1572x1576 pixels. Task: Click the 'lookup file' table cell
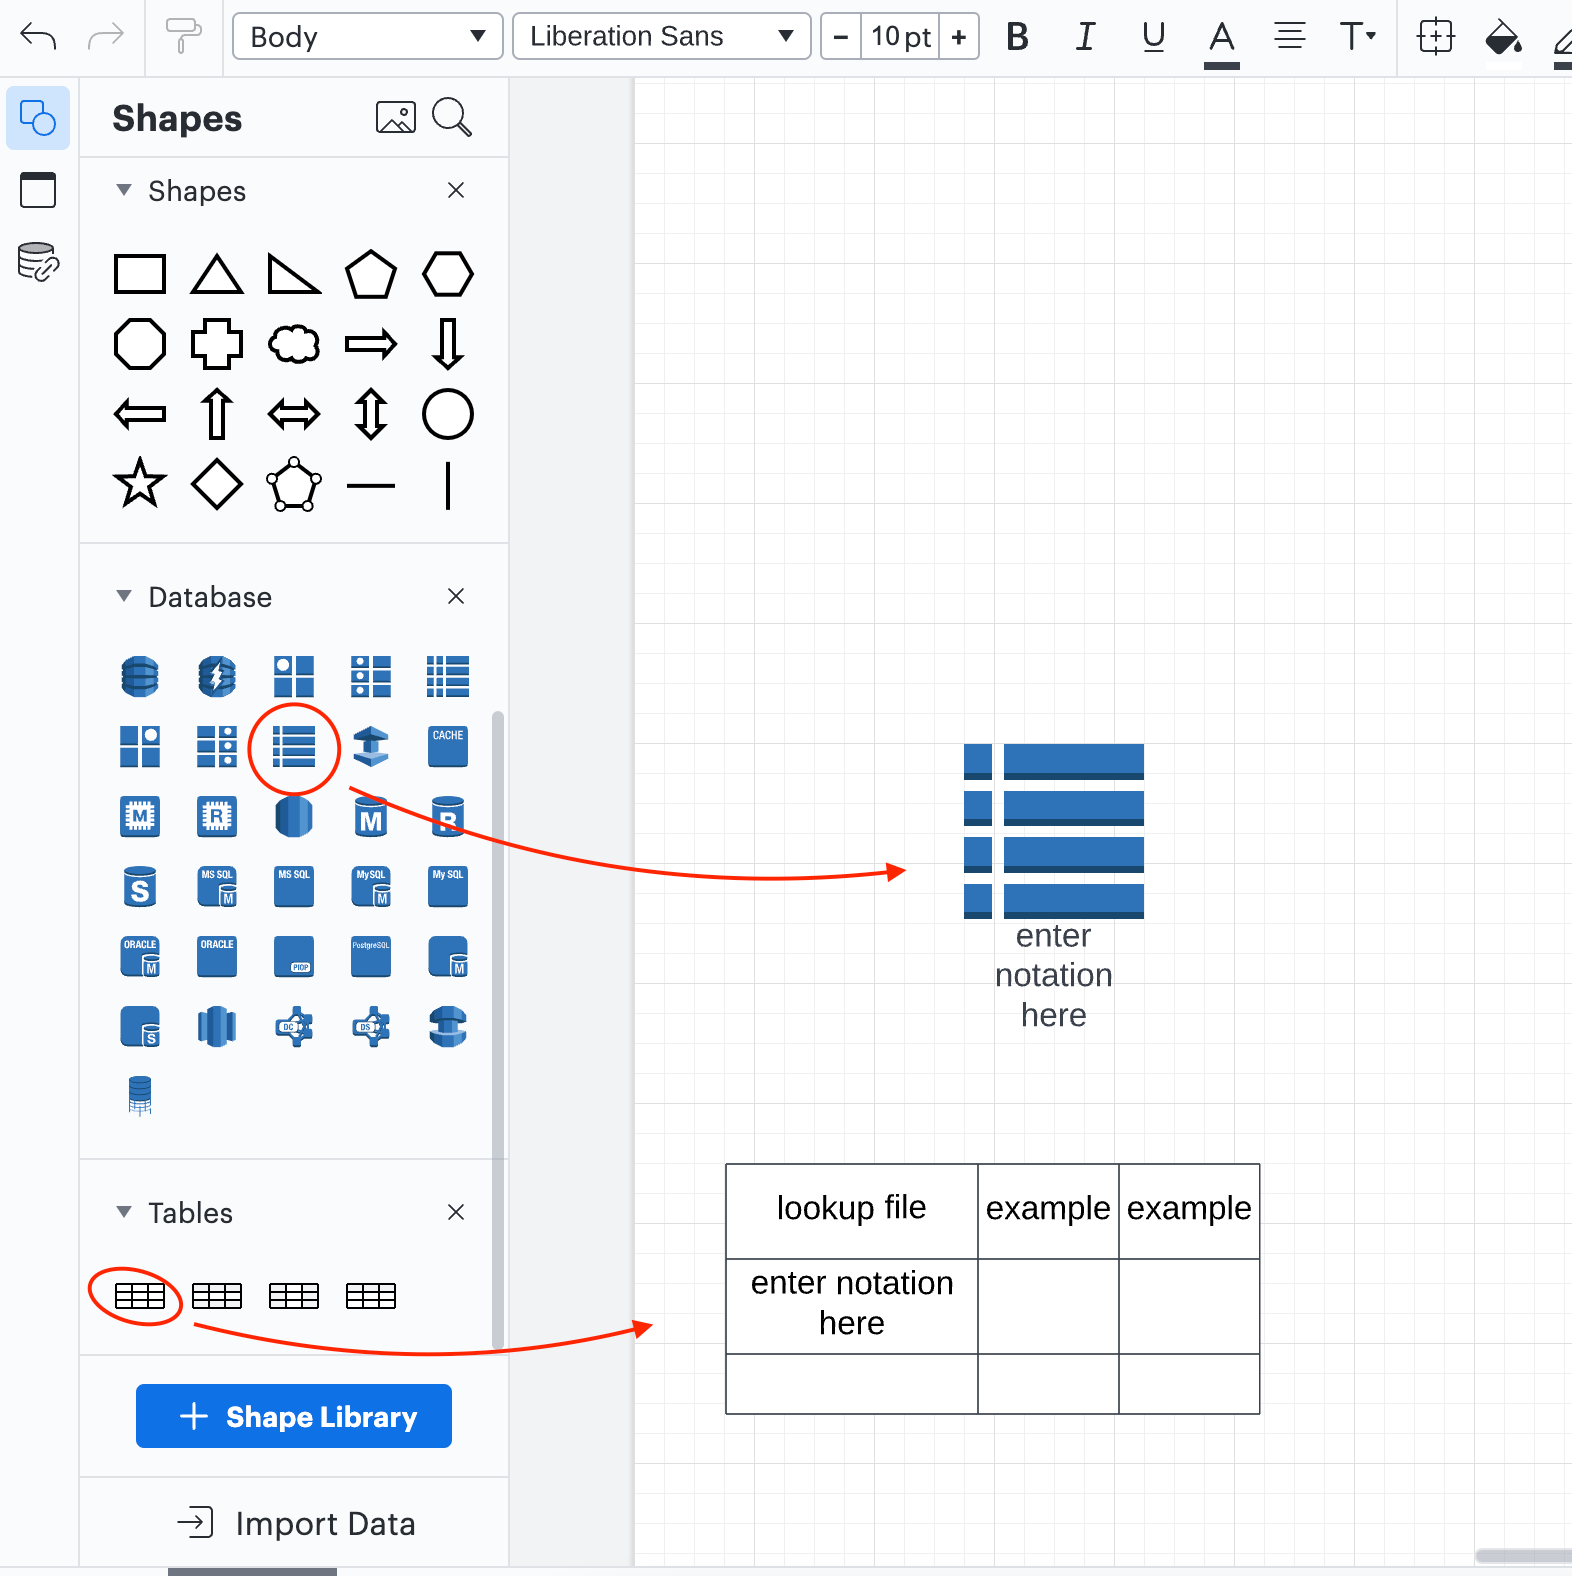852,1211
